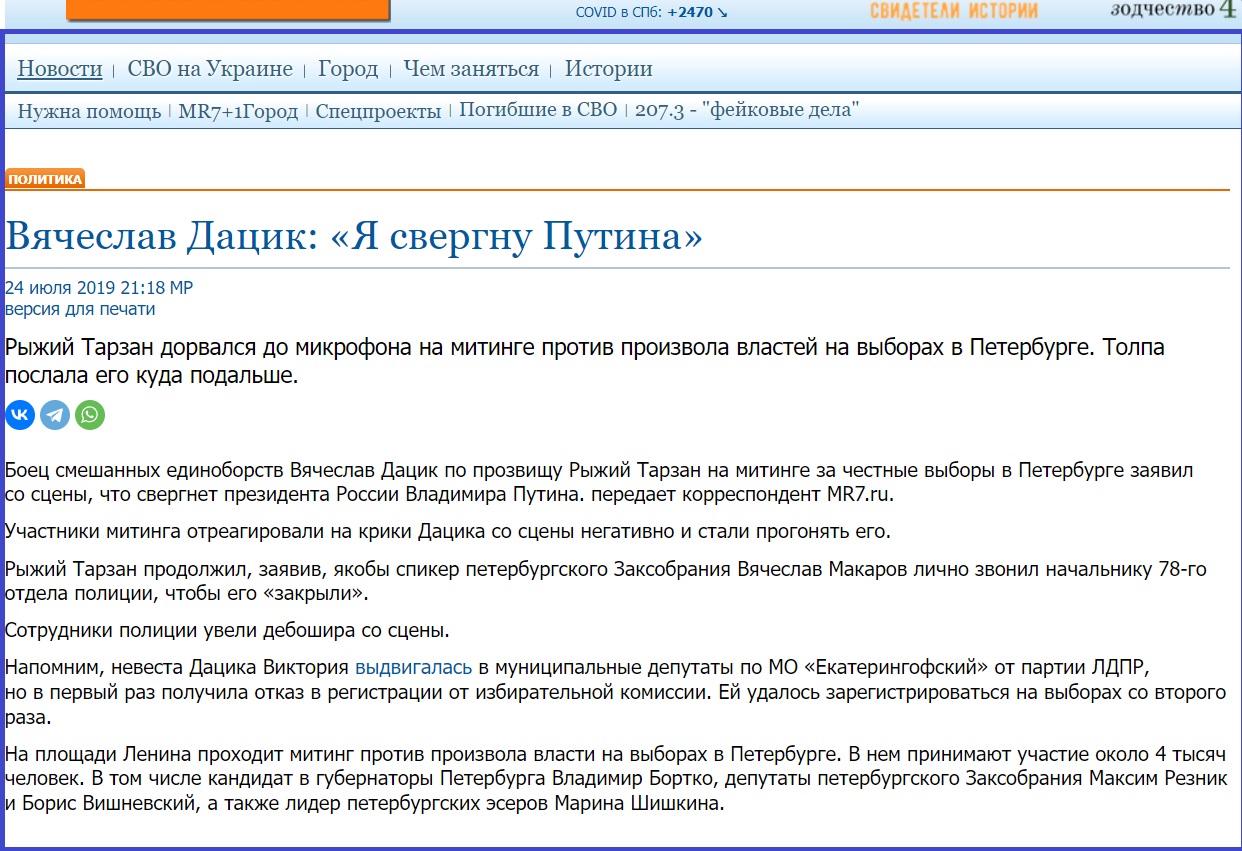1242x851 pixels.
Task: Open the Свидетели истории banner
Action: click(x=954, y=11)
